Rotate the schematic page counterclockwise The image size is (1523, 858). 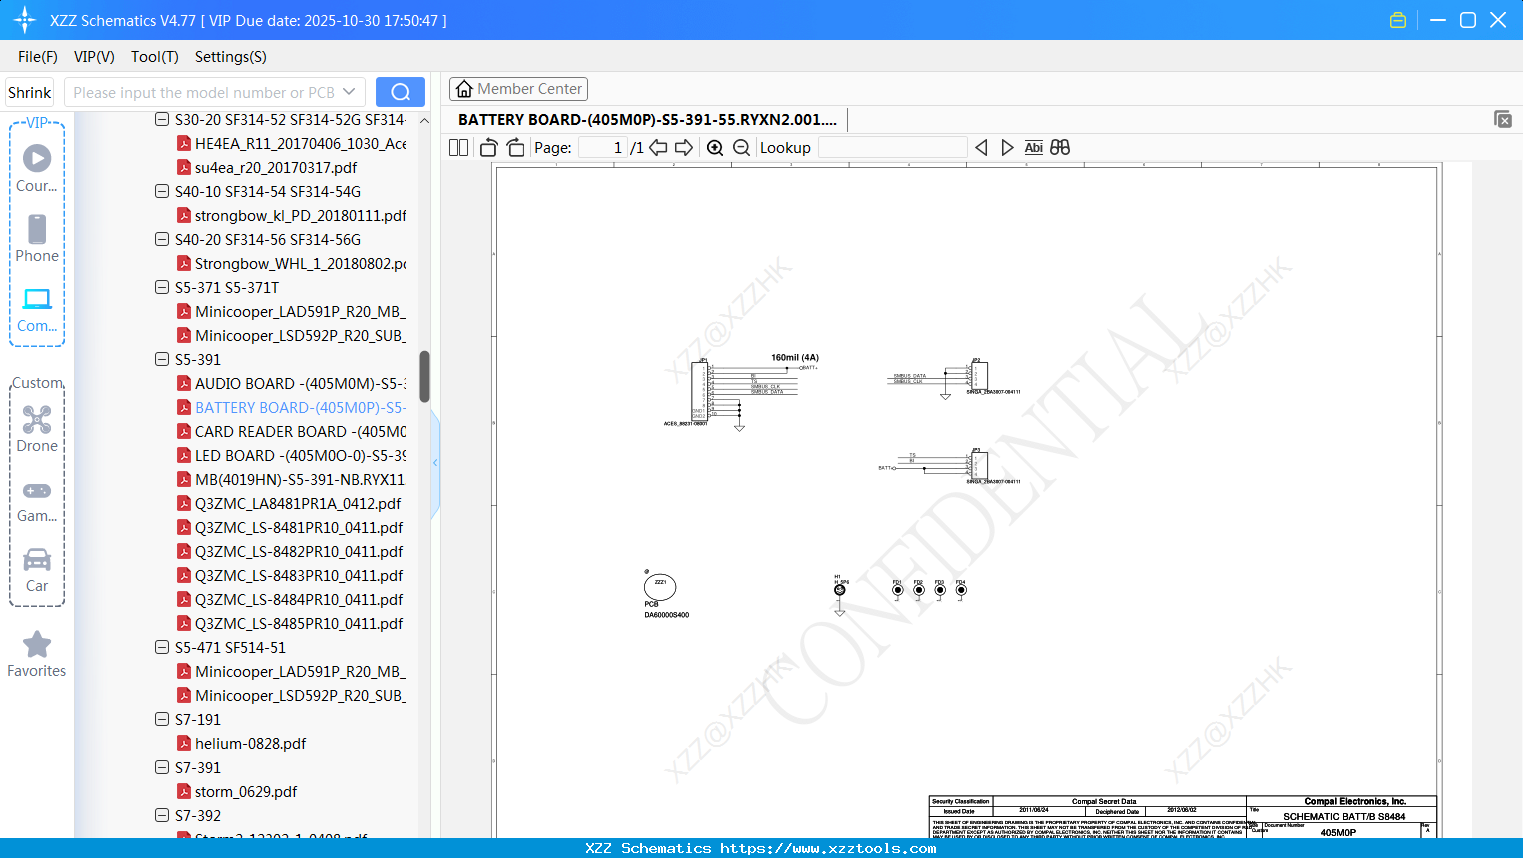tap(488, 148)
